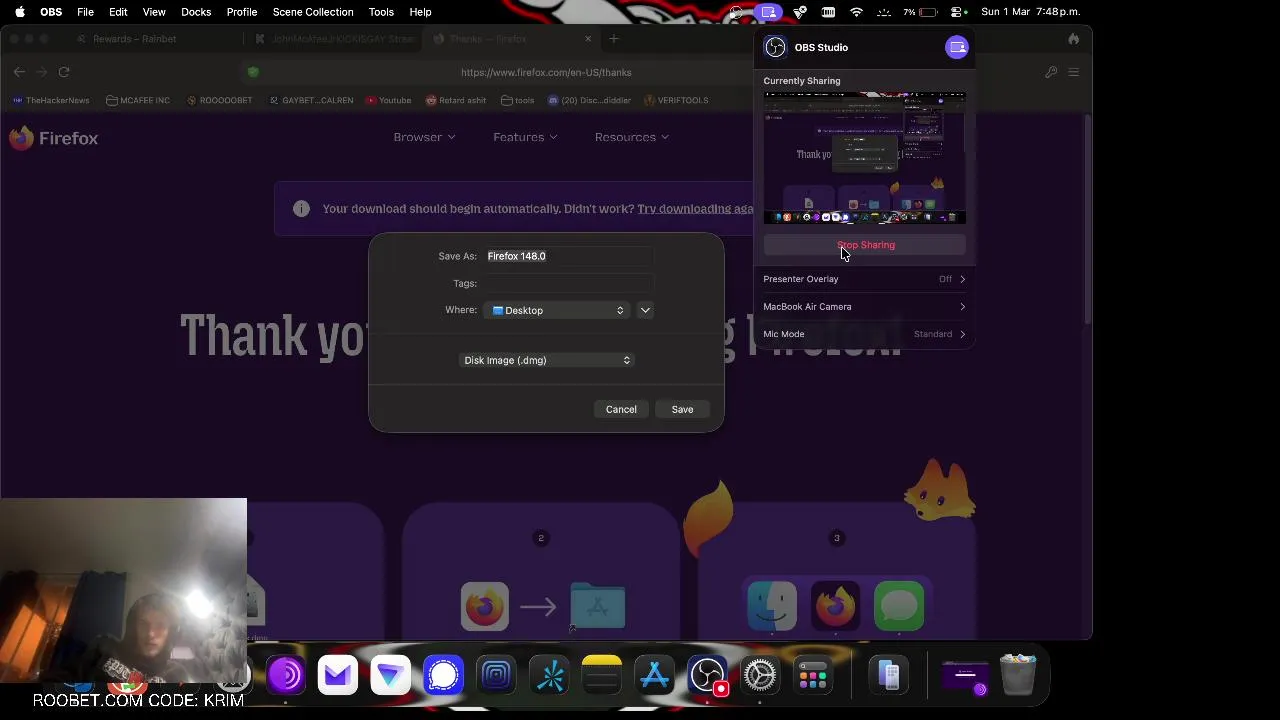Screen dimensions: 1280x720
Task: Open TheHackerNews bookmark
Action: [50, 100]
